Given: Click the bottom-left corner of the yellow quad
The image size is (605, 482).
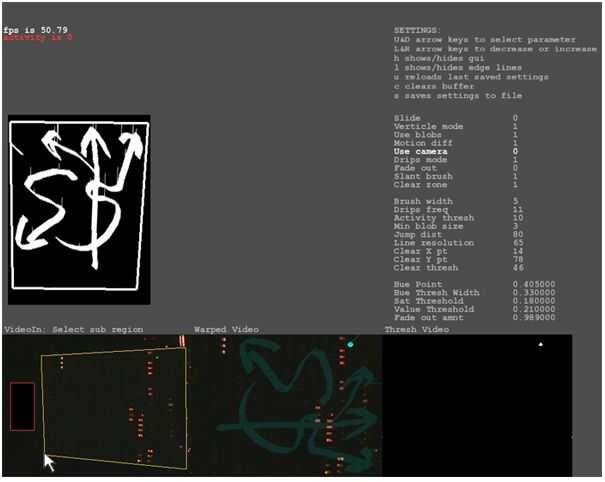Looking at the screenshot, I should coord(44,453).
